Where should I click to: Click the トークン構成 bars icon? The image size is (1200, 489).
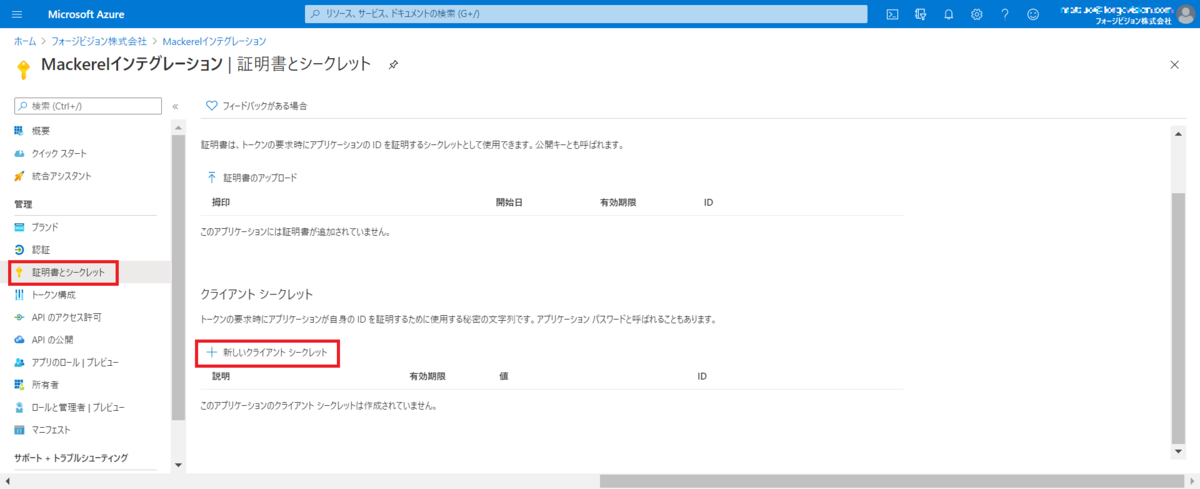coord(19,295)
